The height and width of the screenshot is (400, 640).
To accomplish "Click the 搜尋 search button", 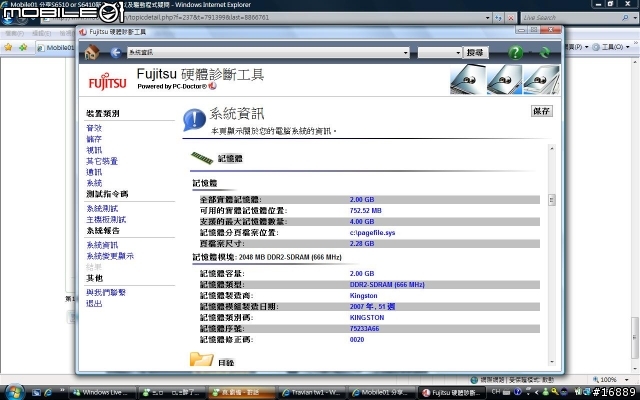I will (475, 53).
